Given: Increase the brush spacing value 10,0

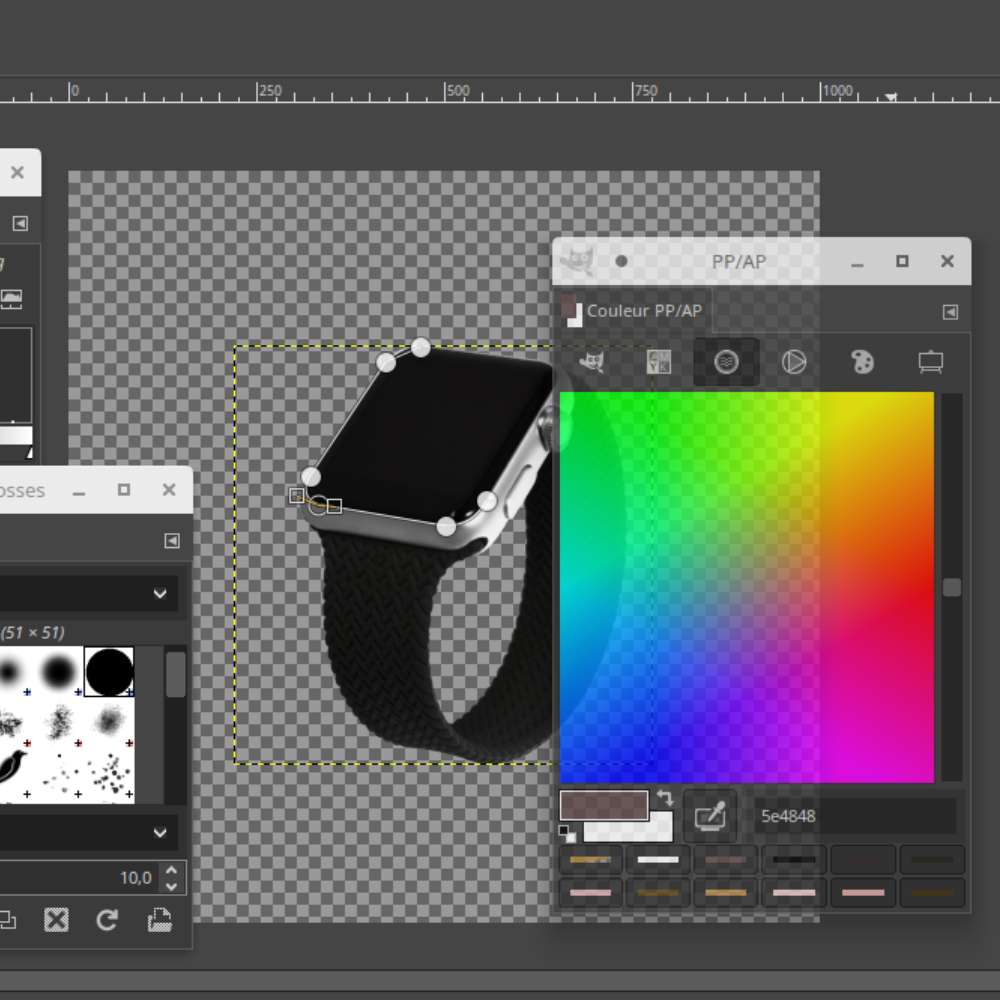Looking at the screenshot, I should pos(171,871).
